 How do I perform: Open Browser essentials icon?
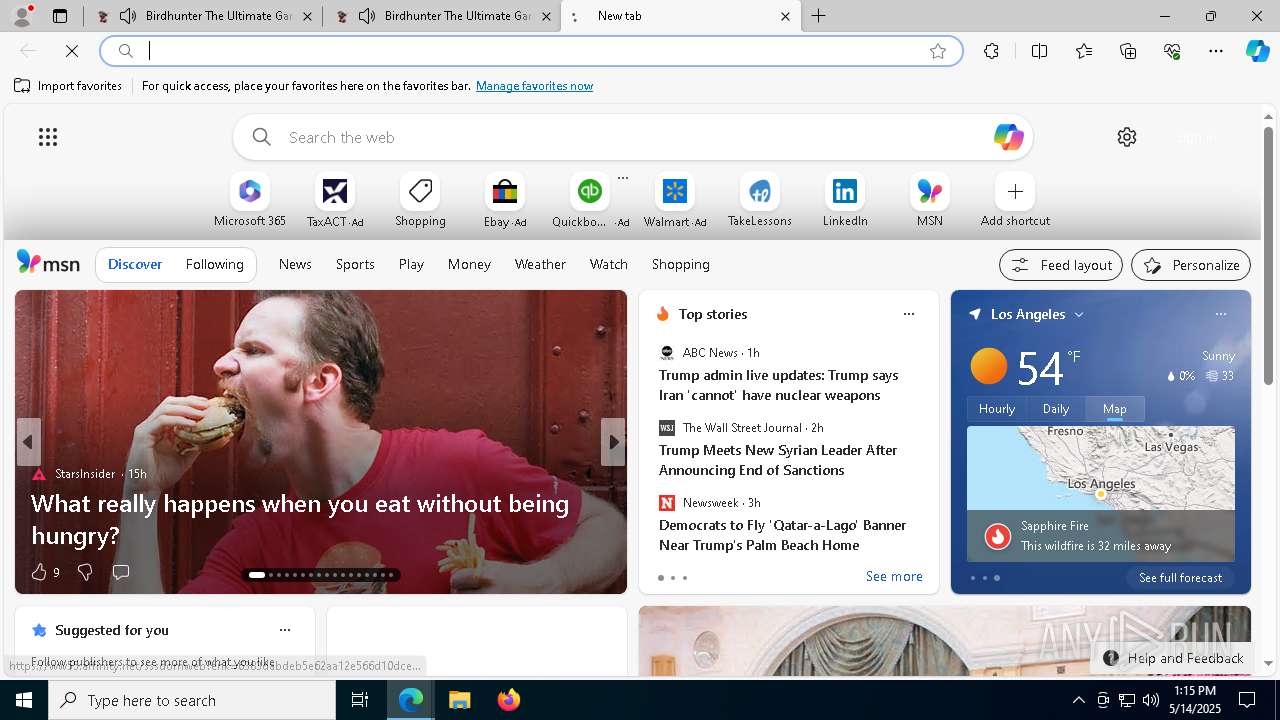tap(1172, 51)
